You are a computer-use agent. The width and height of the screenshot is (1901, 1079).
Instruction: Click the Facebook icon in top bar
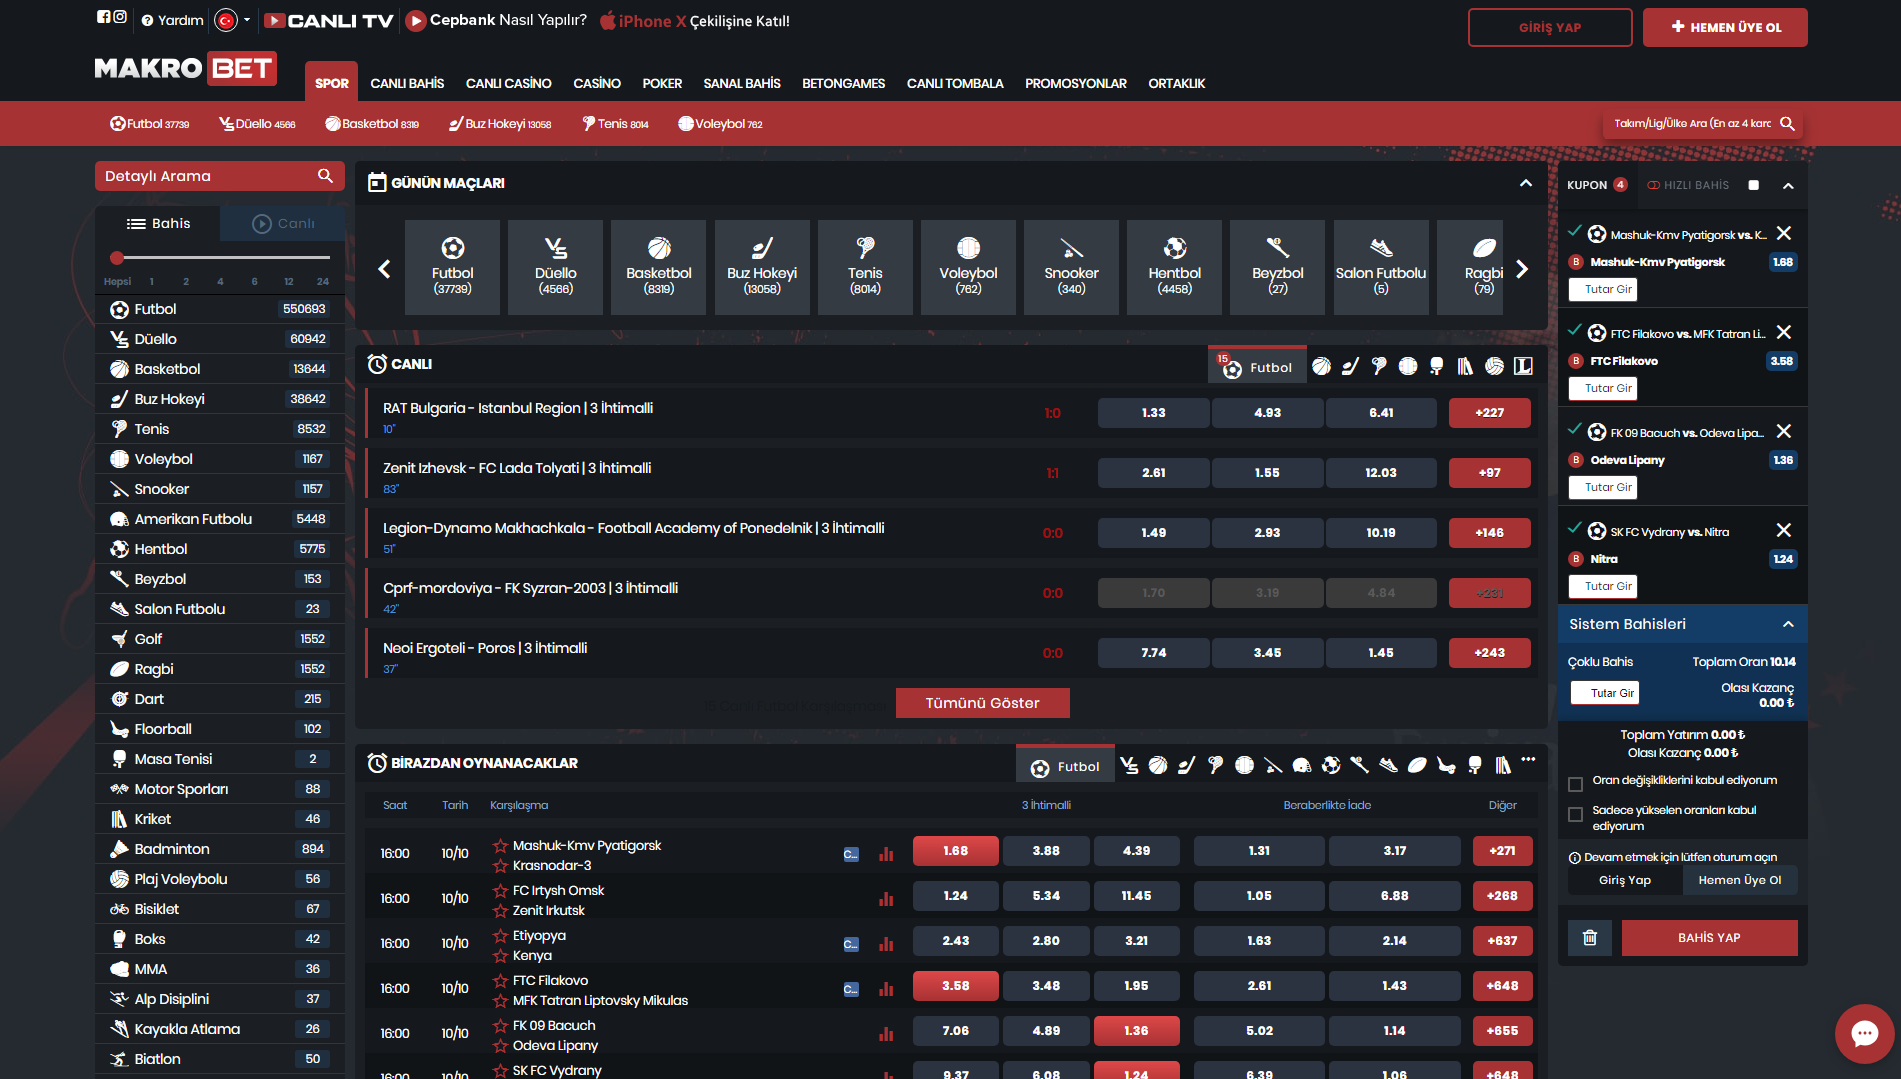(103, 17)
